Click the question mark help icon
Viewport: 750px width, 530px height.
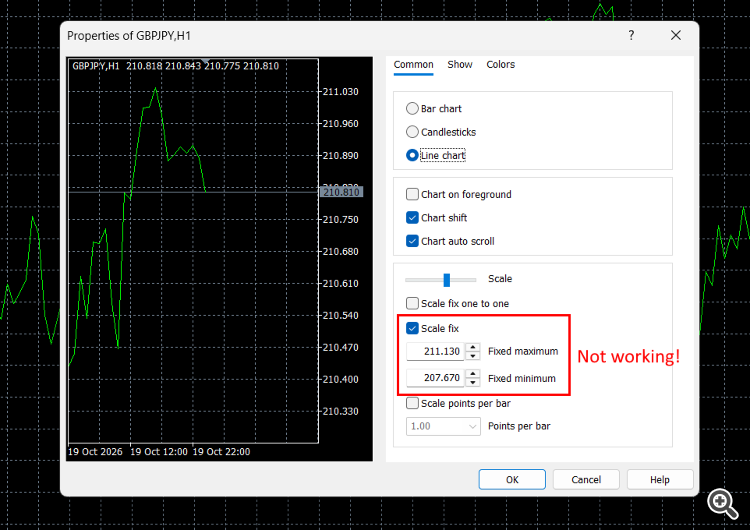(x=631, y=35)
